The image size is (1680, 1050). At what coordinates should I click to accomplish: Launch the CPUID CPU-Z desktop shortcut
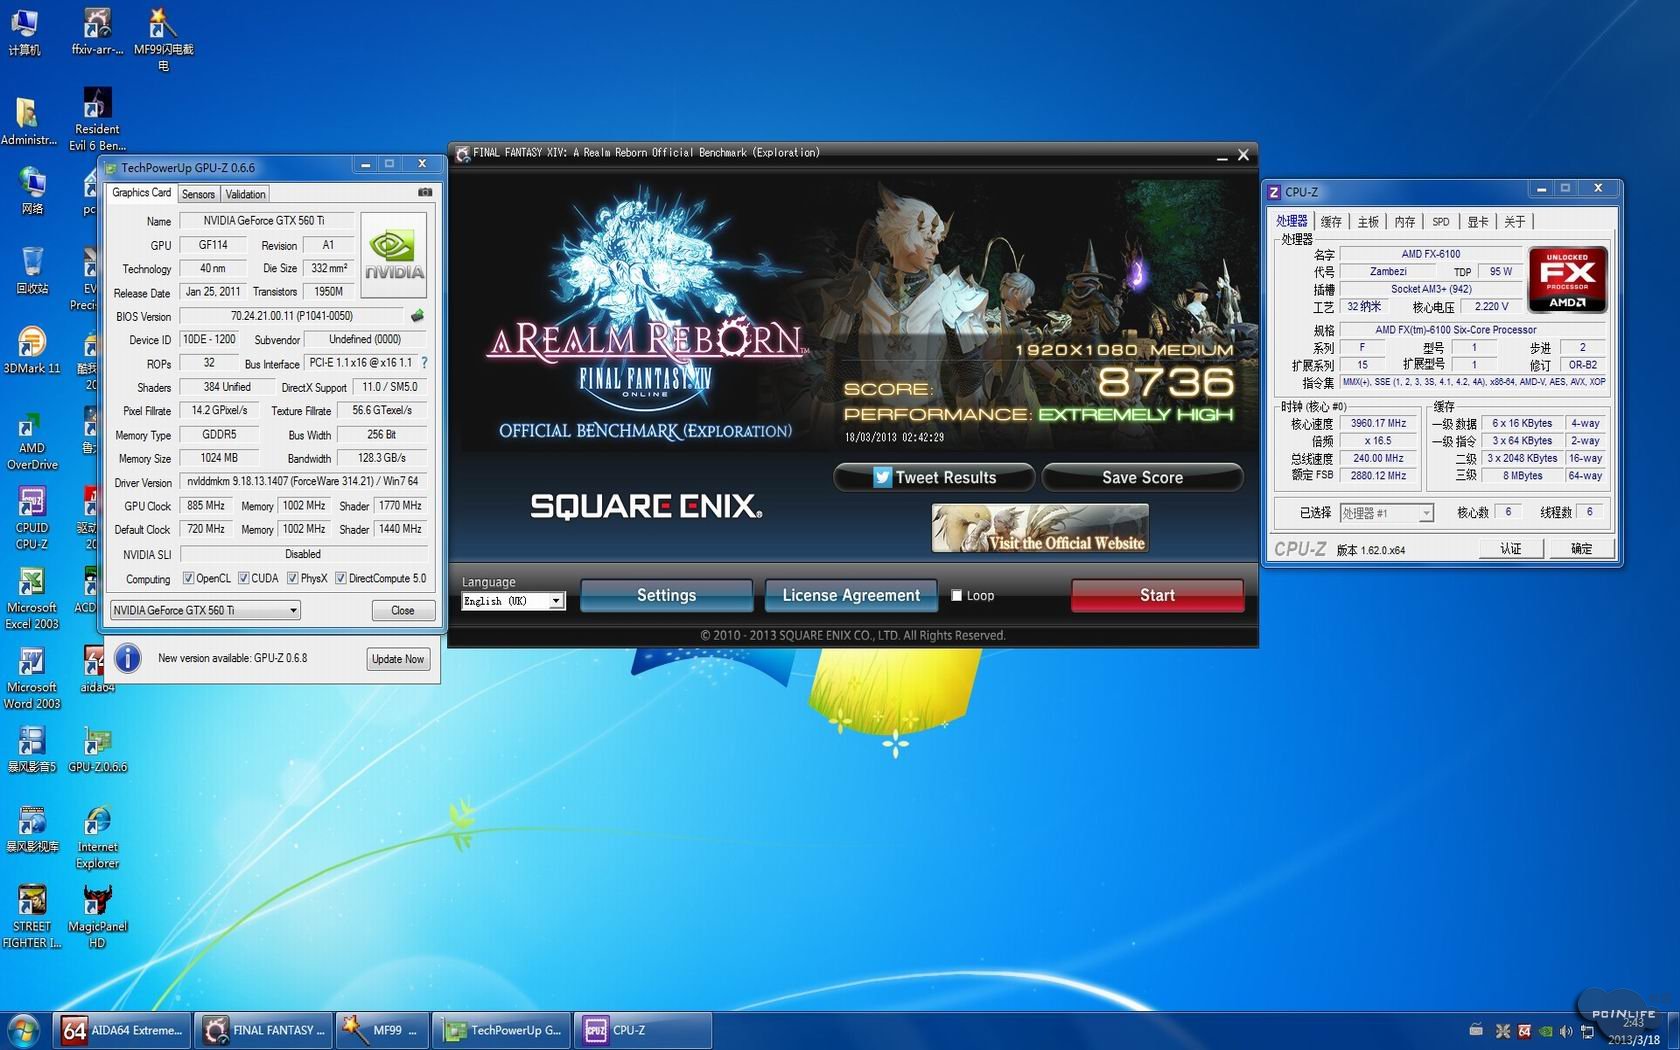pyautogui.click(x=32, y=518)
